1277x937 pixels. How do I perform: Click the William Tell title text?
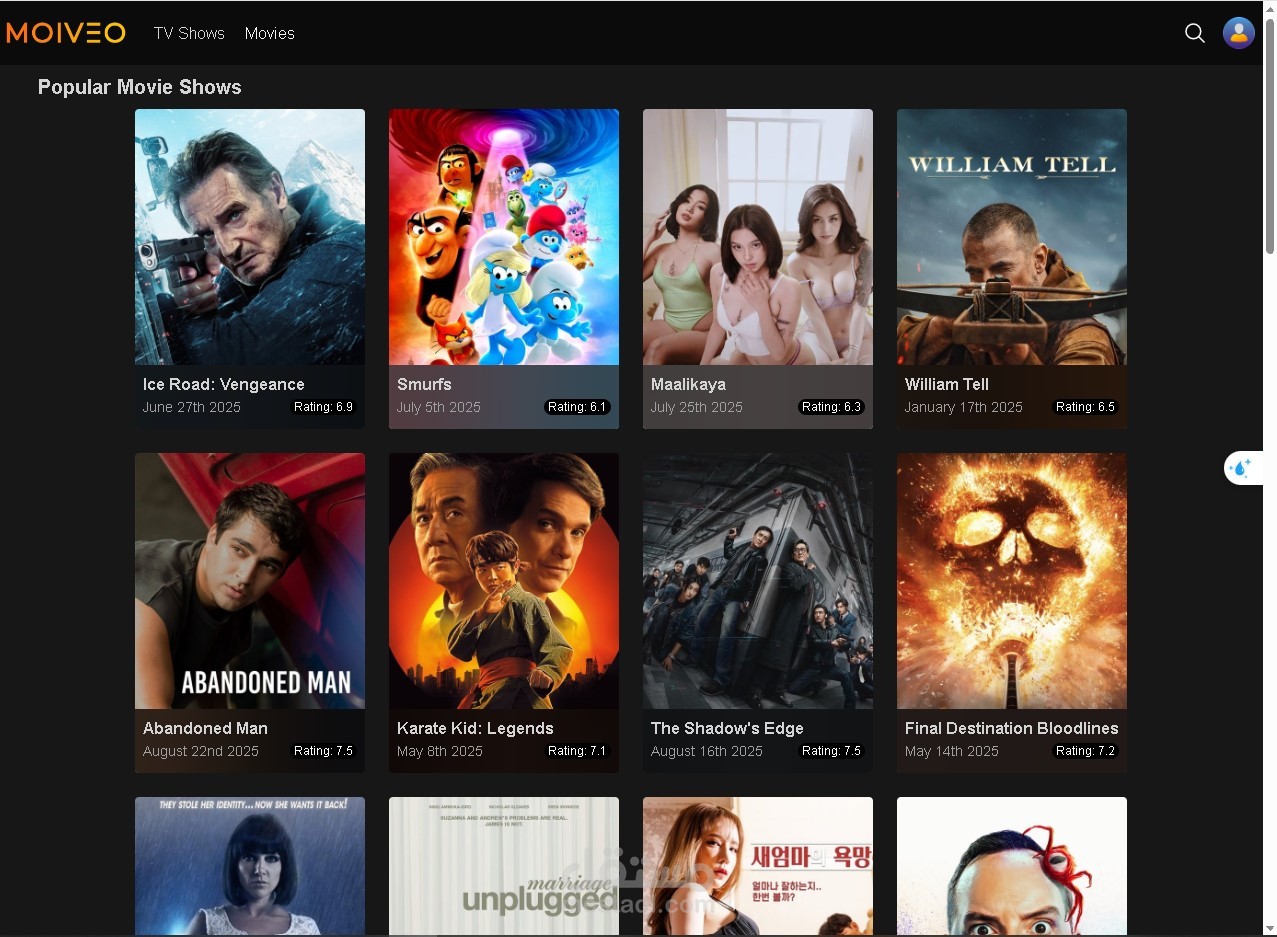(947, 384)
